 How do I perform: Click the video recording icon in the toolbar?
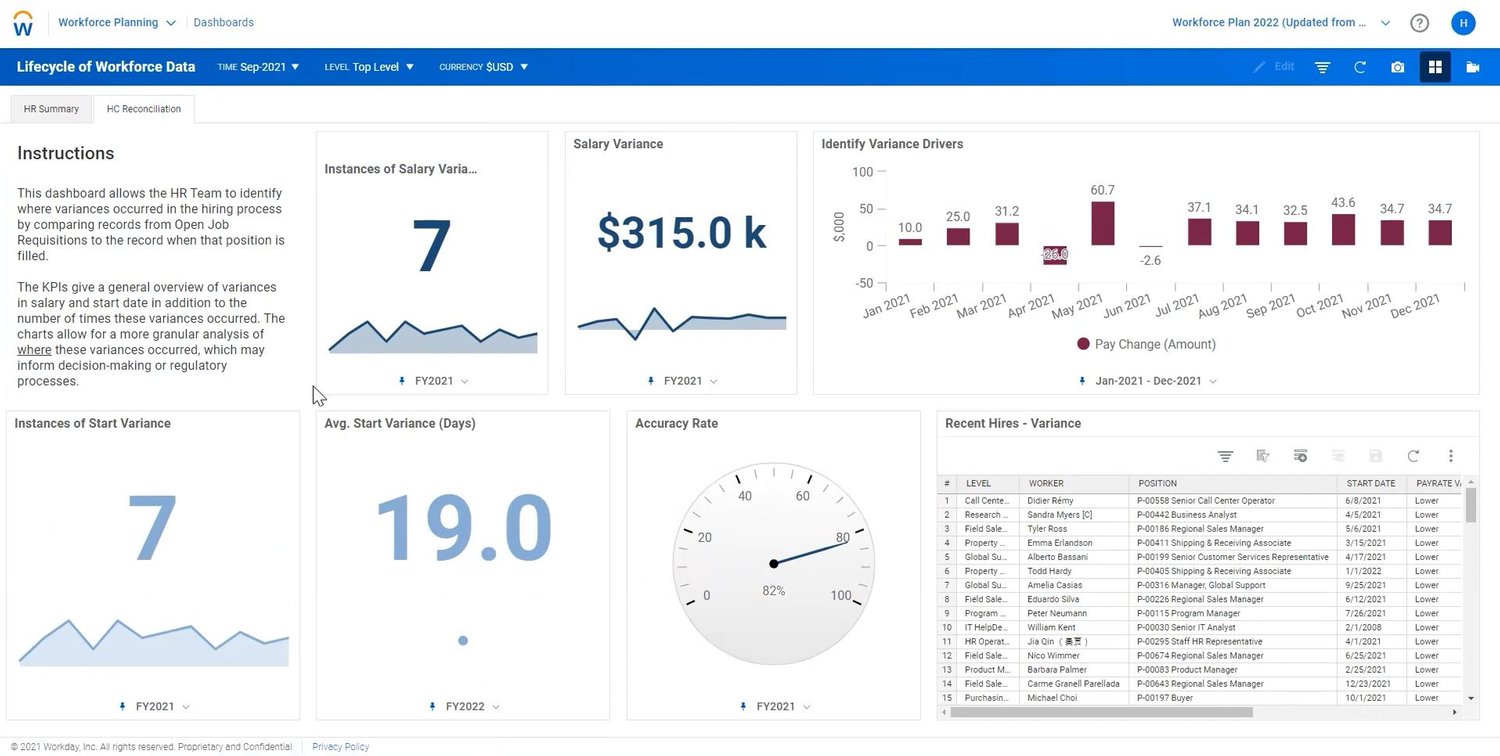coord(1472,67)
